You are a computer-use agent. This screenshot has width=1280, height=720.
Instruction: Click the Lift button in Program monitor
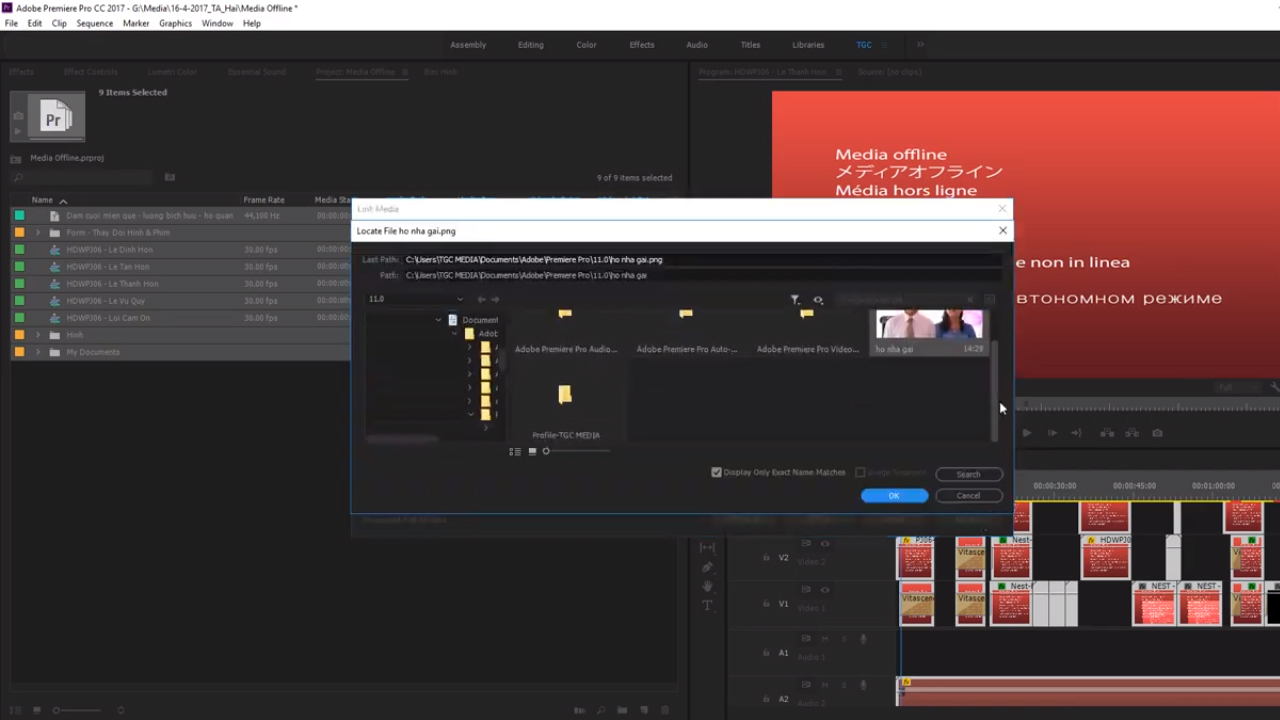pos(1107,433)
